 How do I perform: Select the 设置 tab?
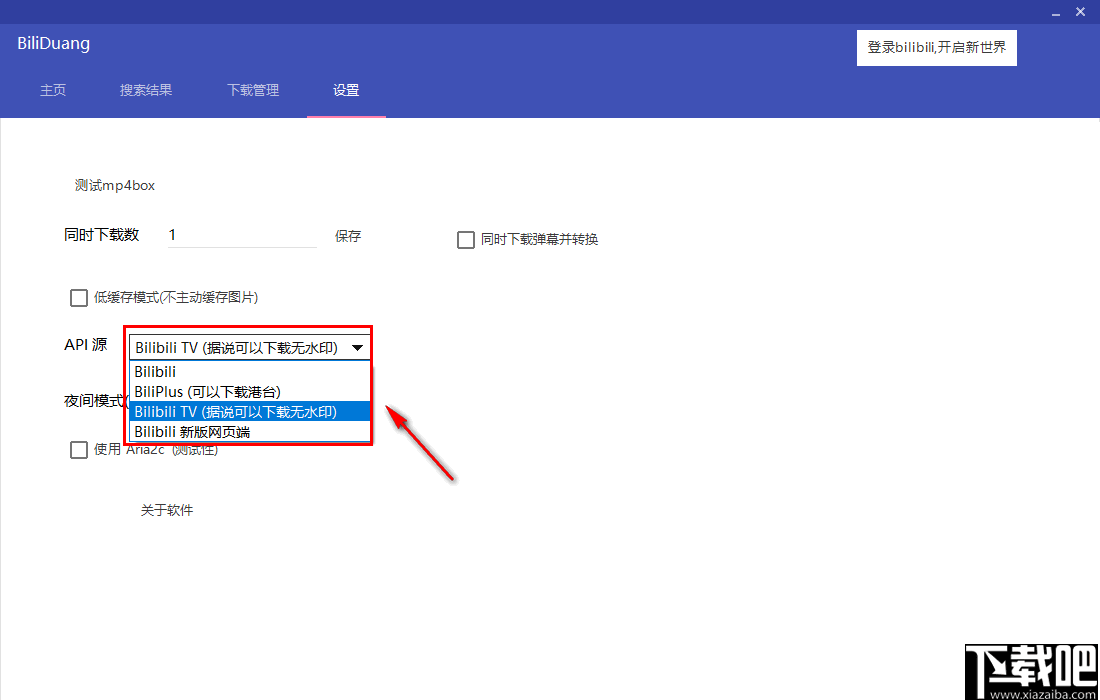pos(346,90)
